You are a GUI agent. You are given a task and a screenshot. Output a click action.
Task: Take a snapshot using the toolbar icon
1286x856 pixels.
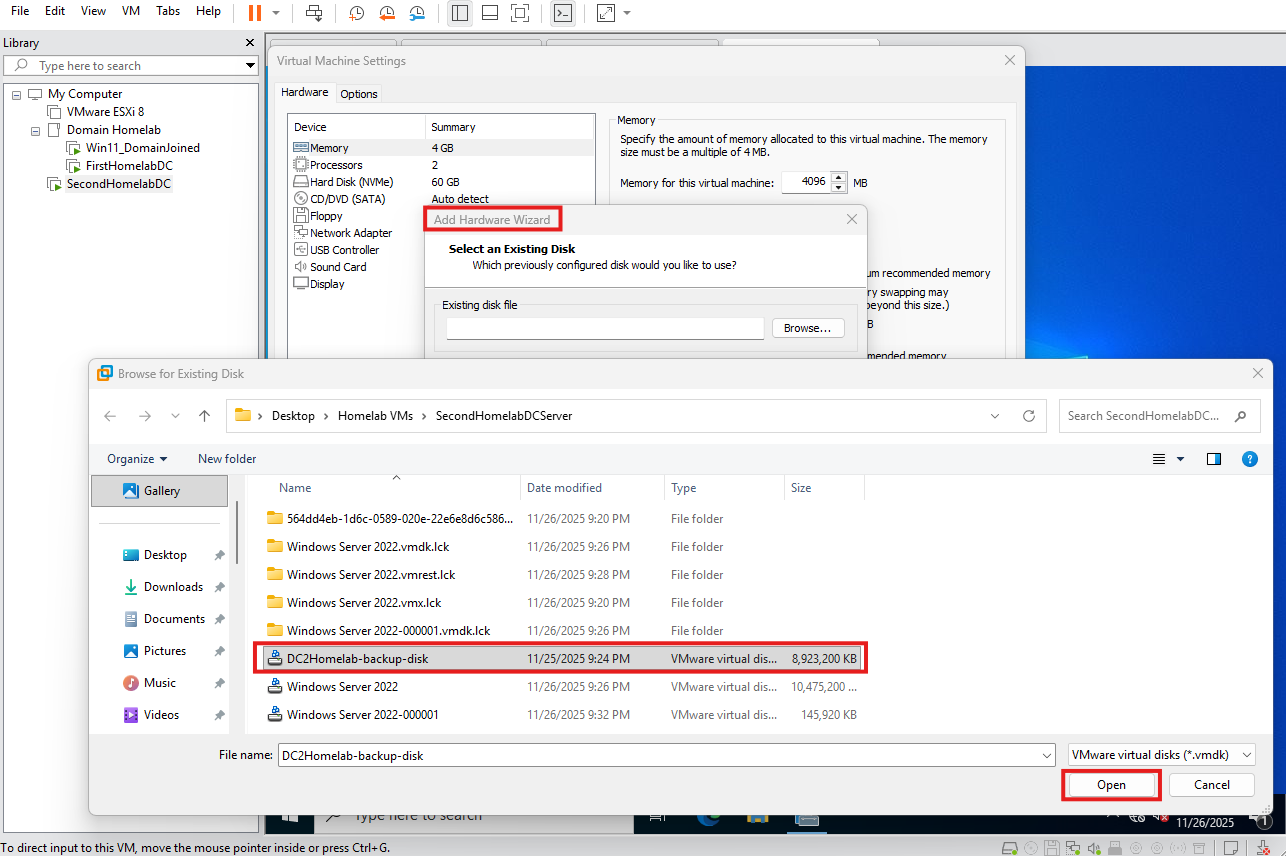(357, 13)
